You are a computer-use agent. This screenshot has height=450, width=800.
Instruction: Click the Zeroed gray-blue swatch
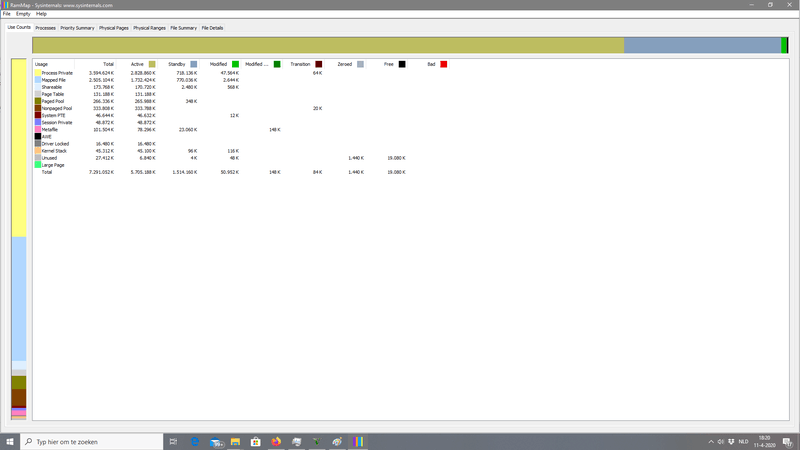tap(360, 64)
